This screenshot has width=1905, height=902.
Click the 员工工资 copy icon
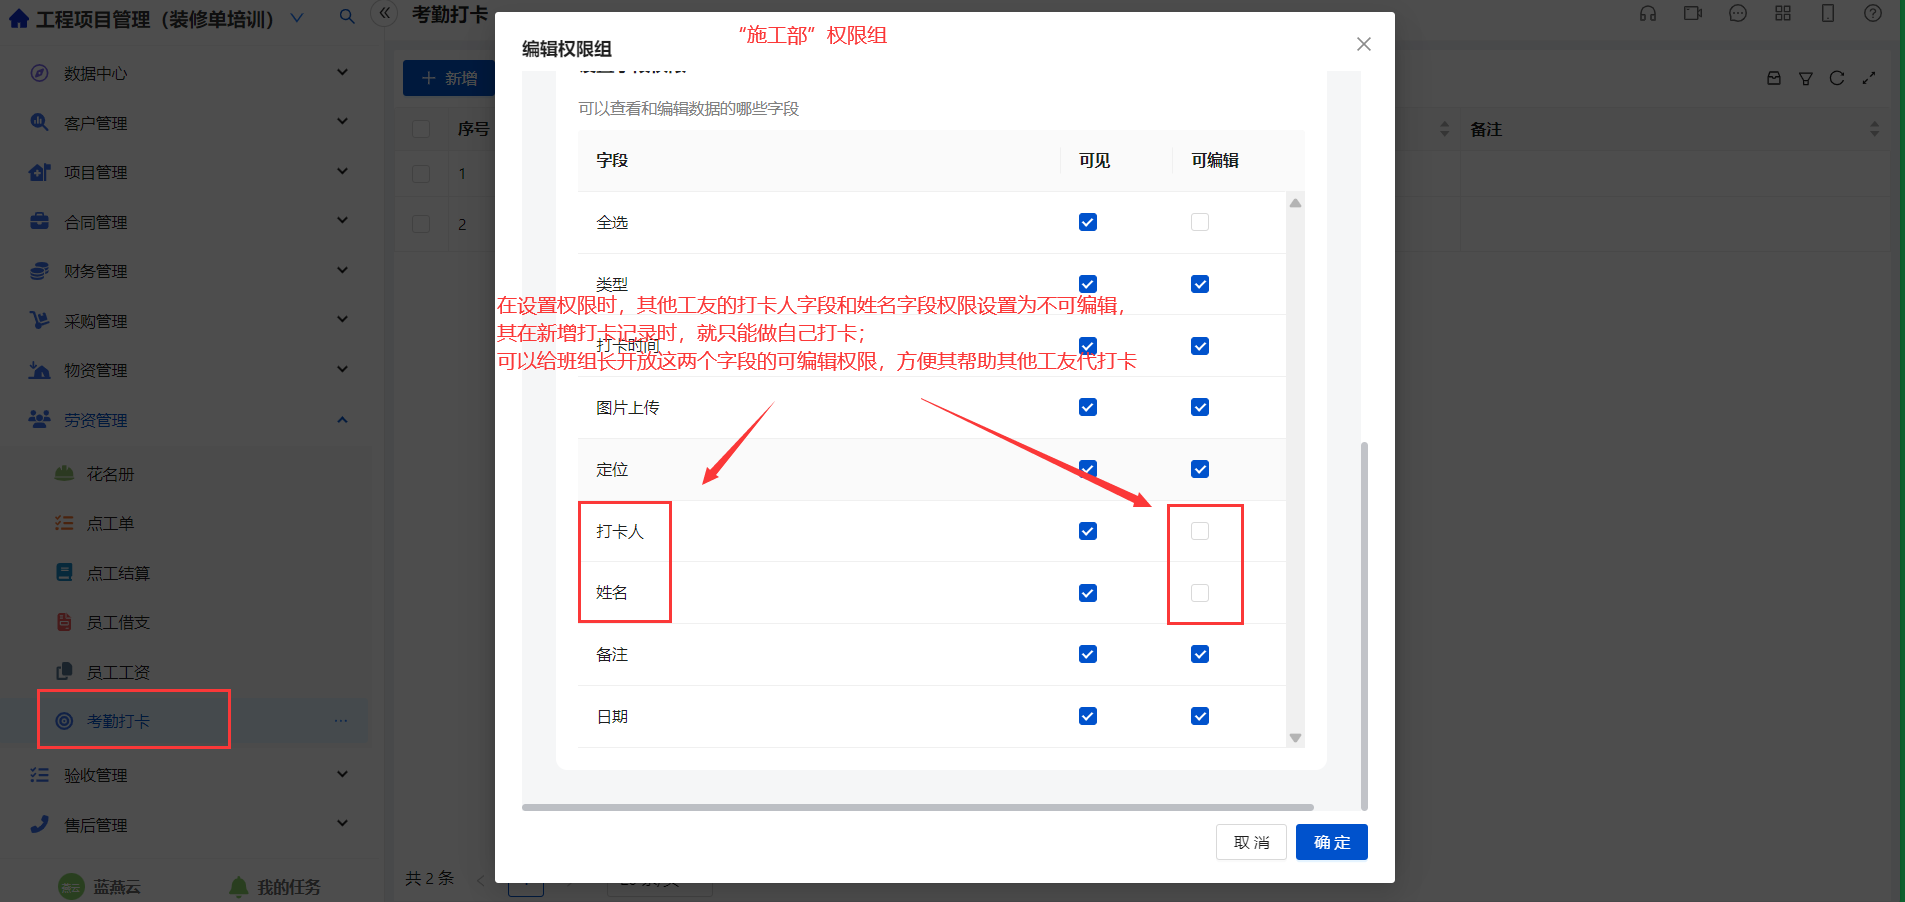pyautogui.click(x=64, y=671)
